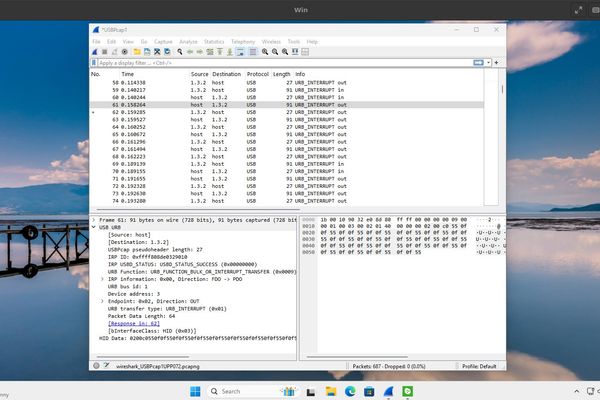Restart the current capture
The height and width of the screenshot is (400, 600).
click(114, 52)
